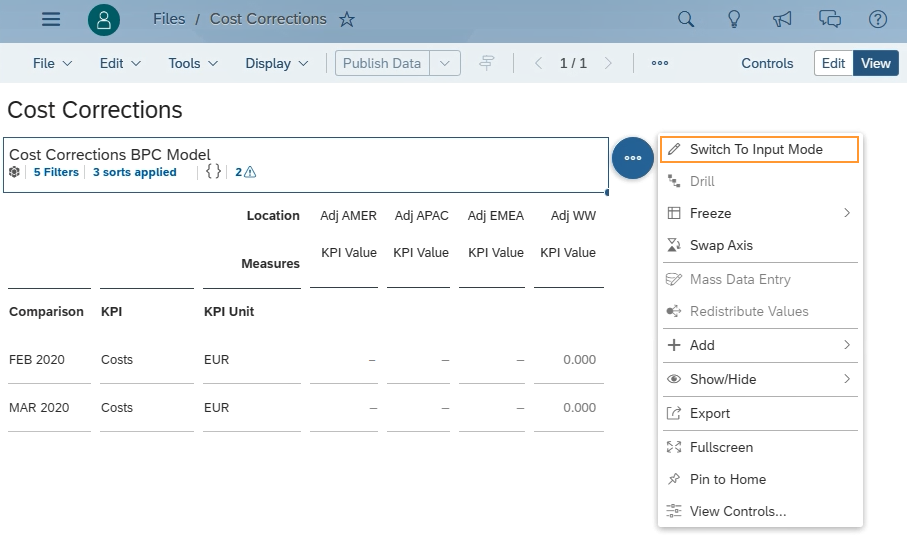The height and width of the screenshot is (541, 907).
Task: Open the toolbar more options ellipsis
Action: 660,63
